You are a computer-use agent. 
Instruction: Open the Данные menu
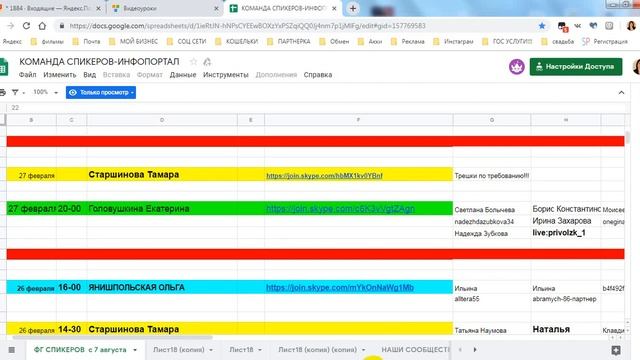(x=183, y=75)
